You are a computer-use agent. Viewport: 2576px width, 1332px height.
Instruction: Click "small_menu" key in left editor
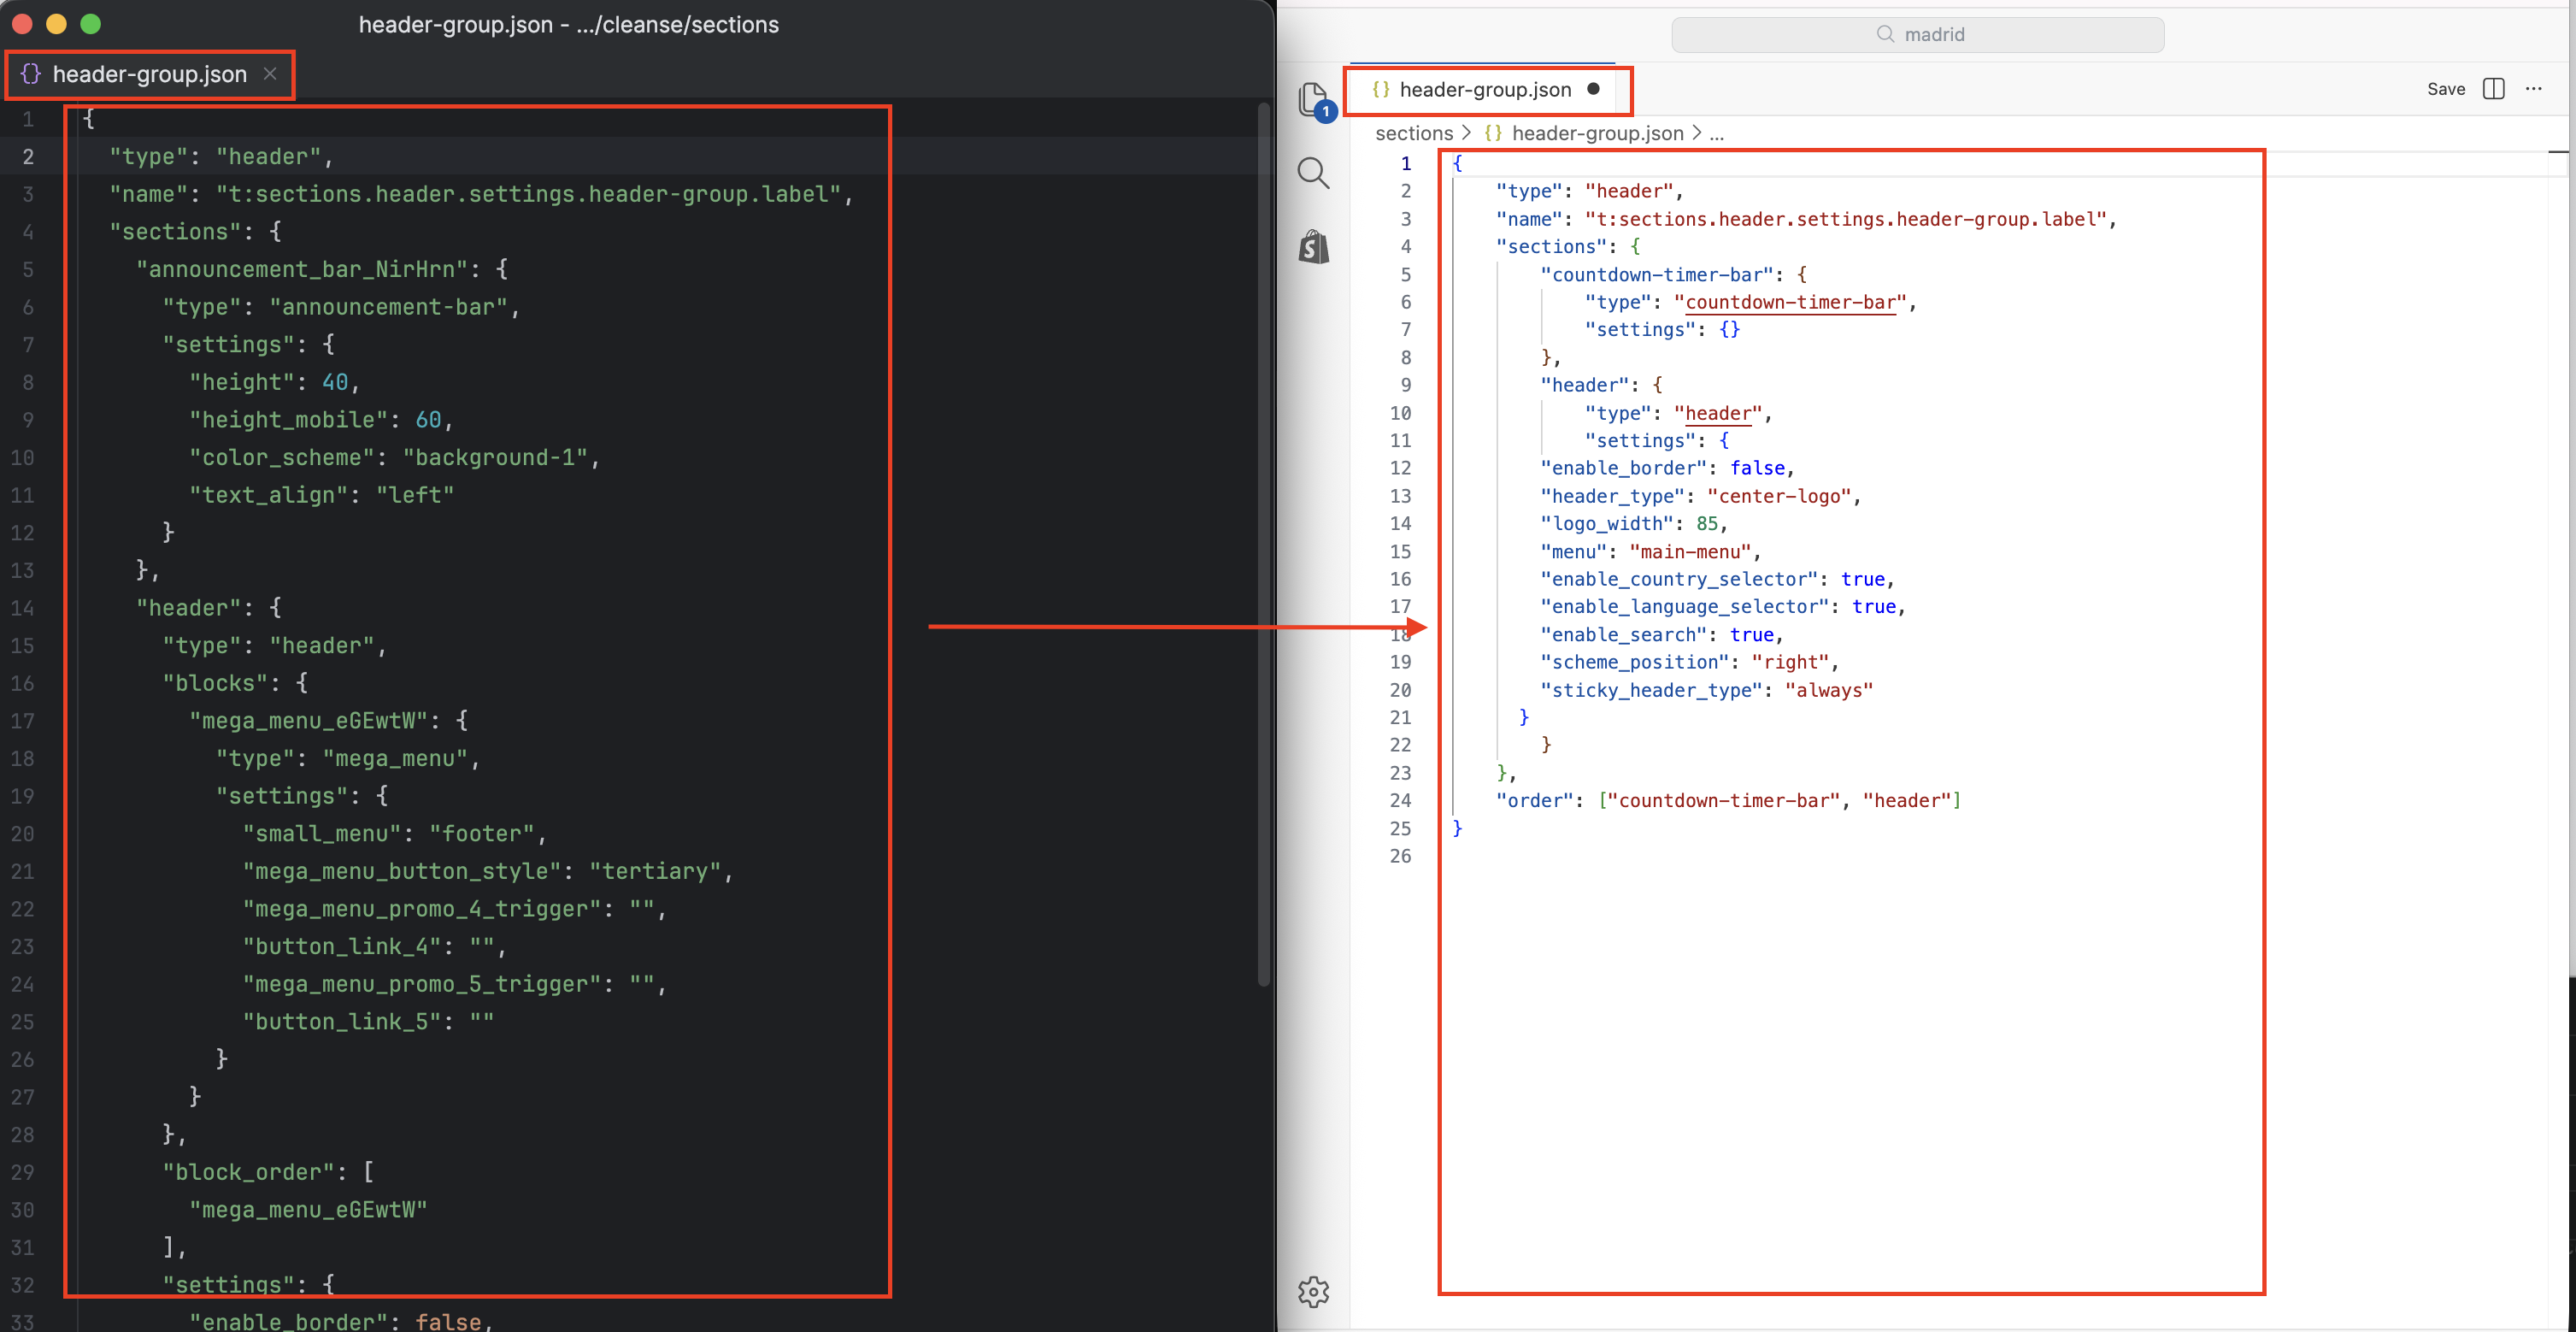322,834
